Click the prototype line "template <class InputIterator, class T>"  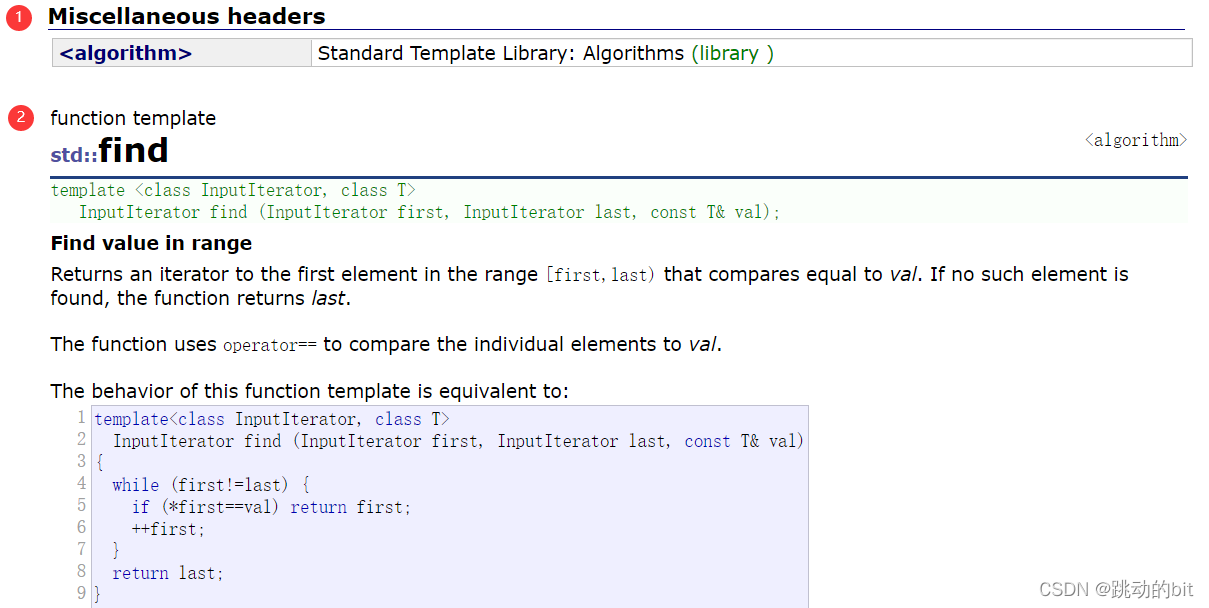coord(233,190)
